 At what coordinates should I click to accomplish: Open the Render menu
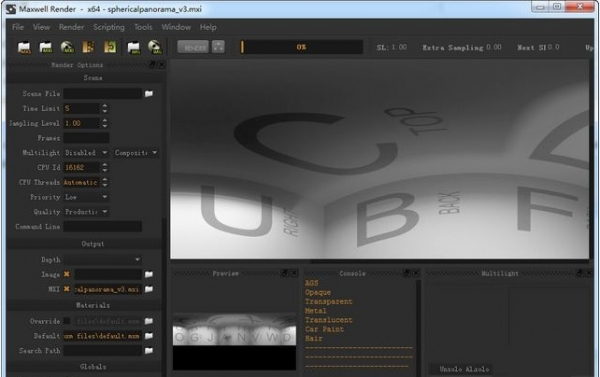71,27
